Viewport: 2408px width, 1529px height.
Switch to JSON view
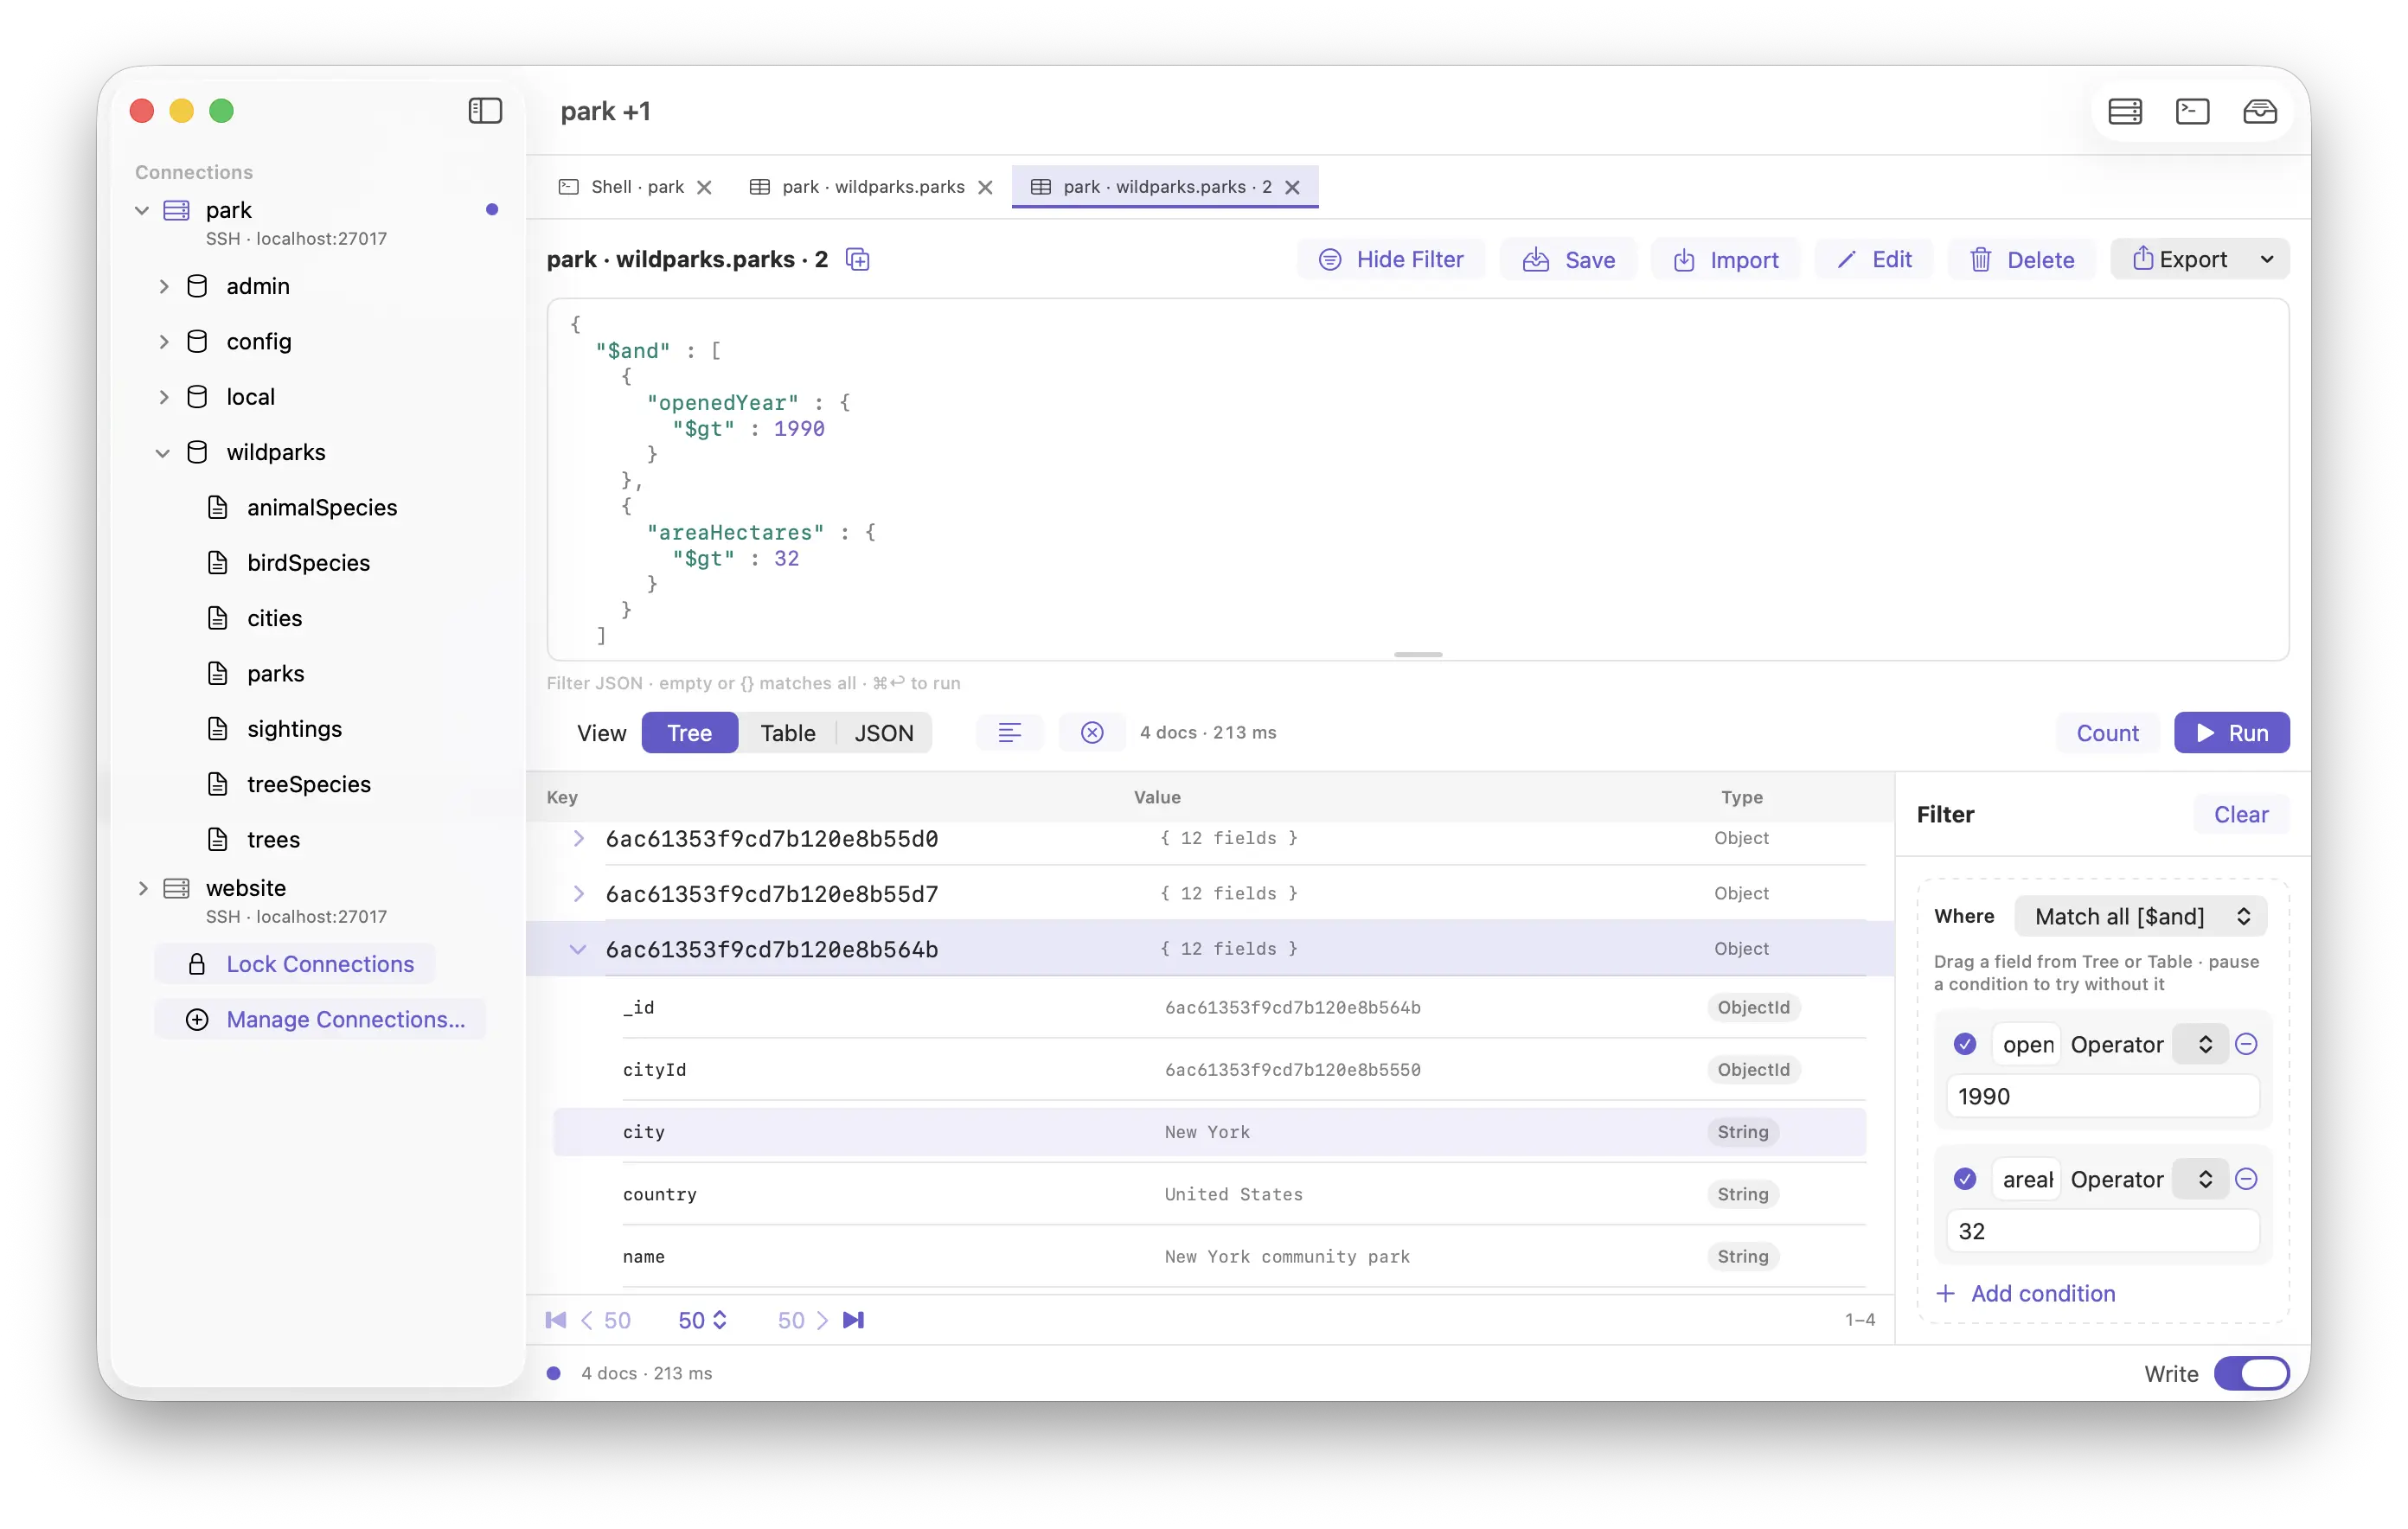click(x=883, y=733)
